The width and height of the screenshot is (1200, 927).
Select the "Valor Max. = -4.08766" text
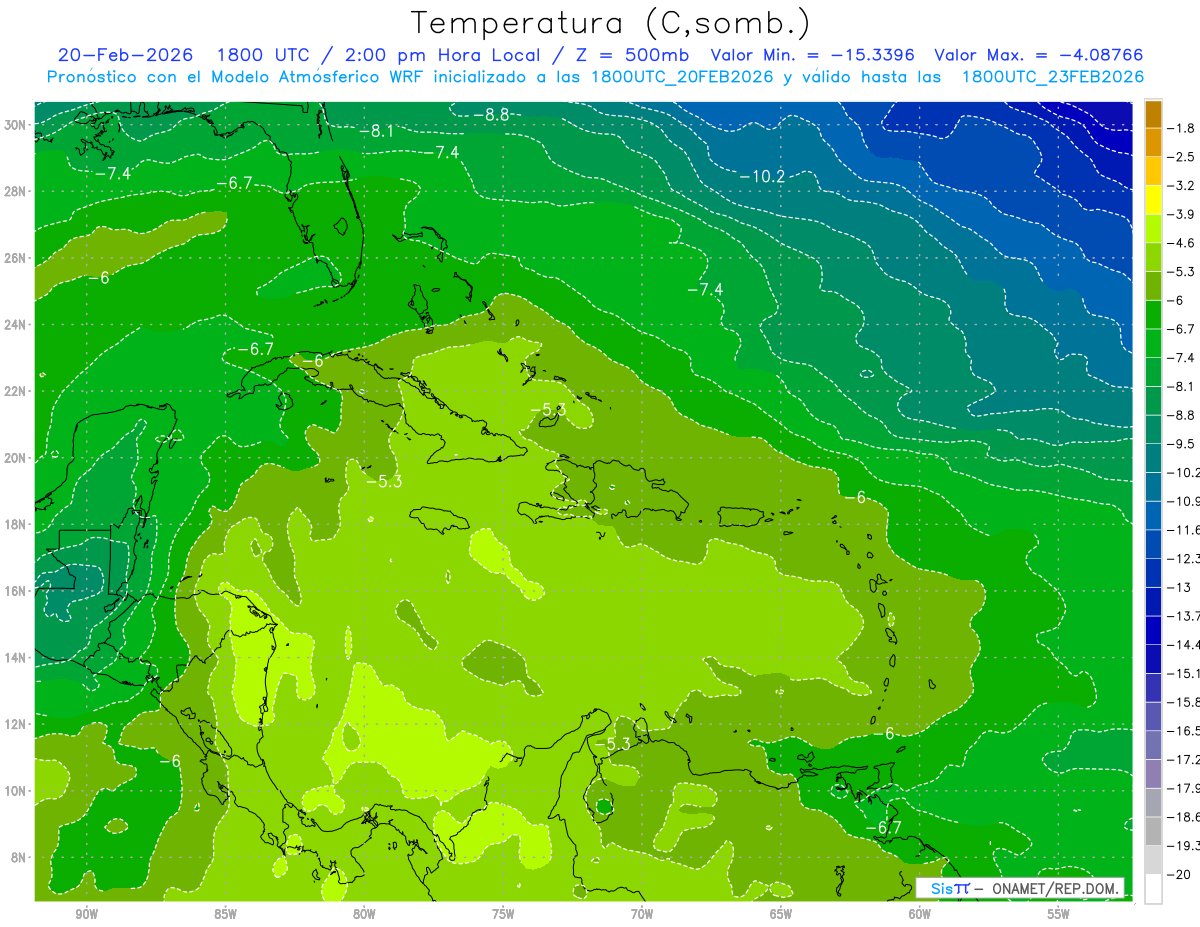pyautogui.click(x=1038, y=55)
